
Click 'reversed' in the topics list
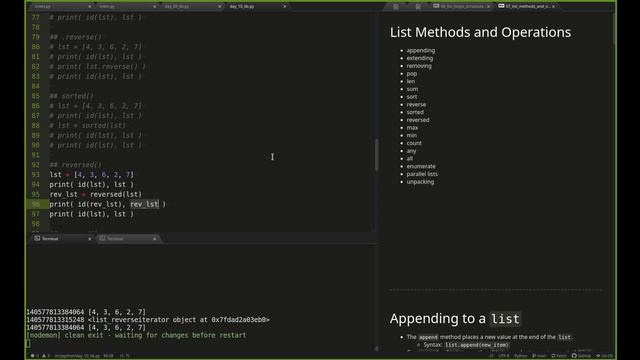point(418,120)
